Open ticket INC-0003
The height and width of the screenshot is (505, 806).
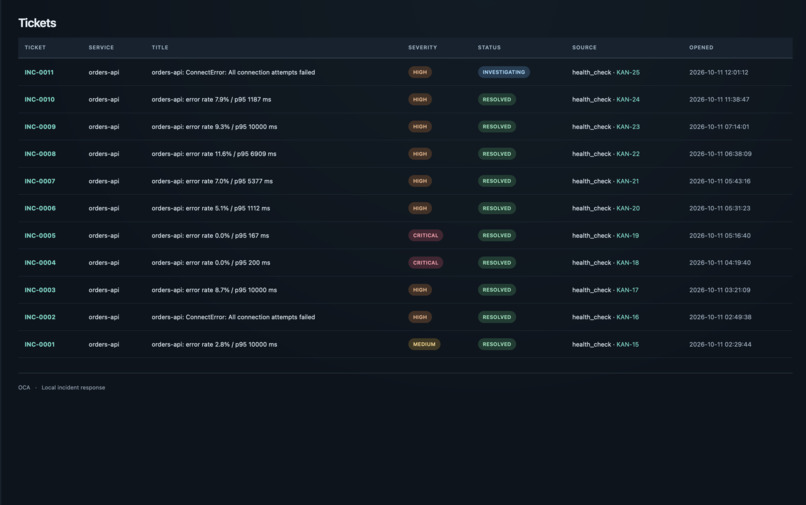click(40, 290)
